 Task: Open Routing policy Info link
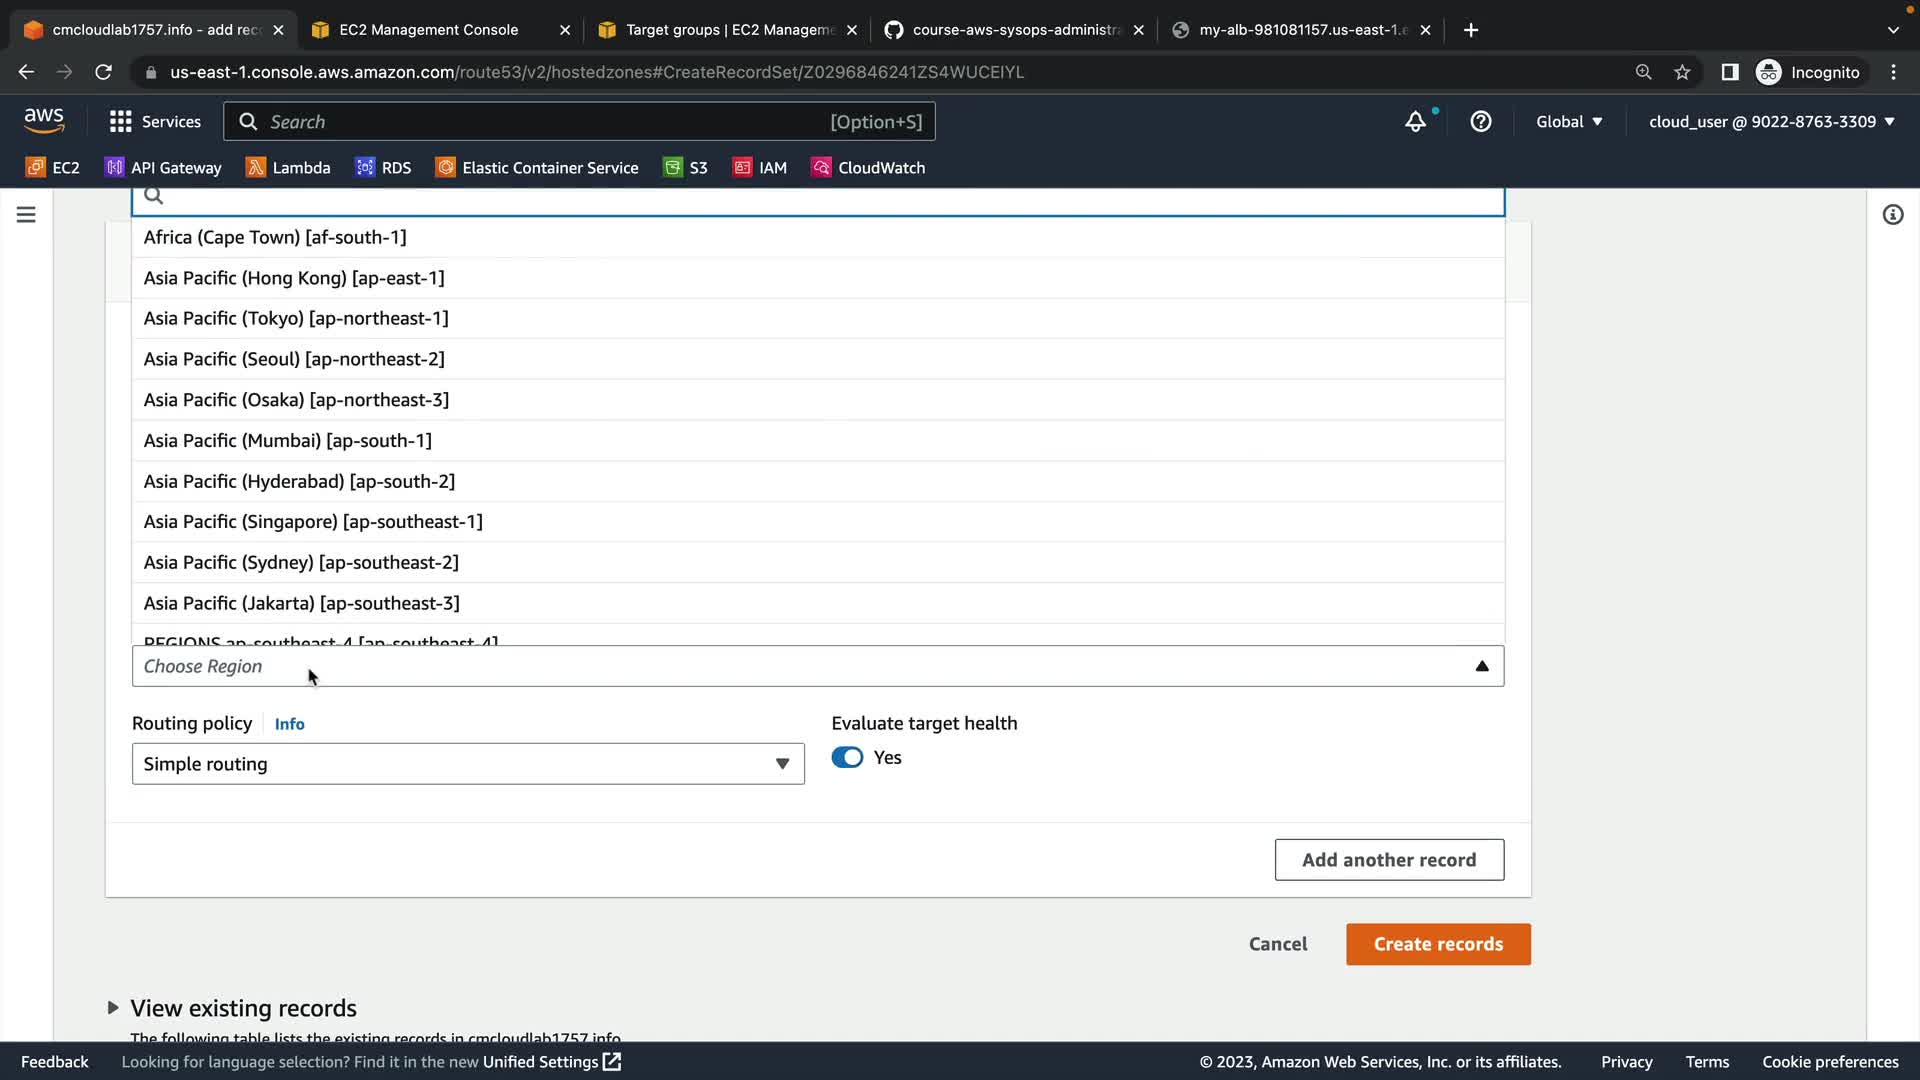(289, 724)
